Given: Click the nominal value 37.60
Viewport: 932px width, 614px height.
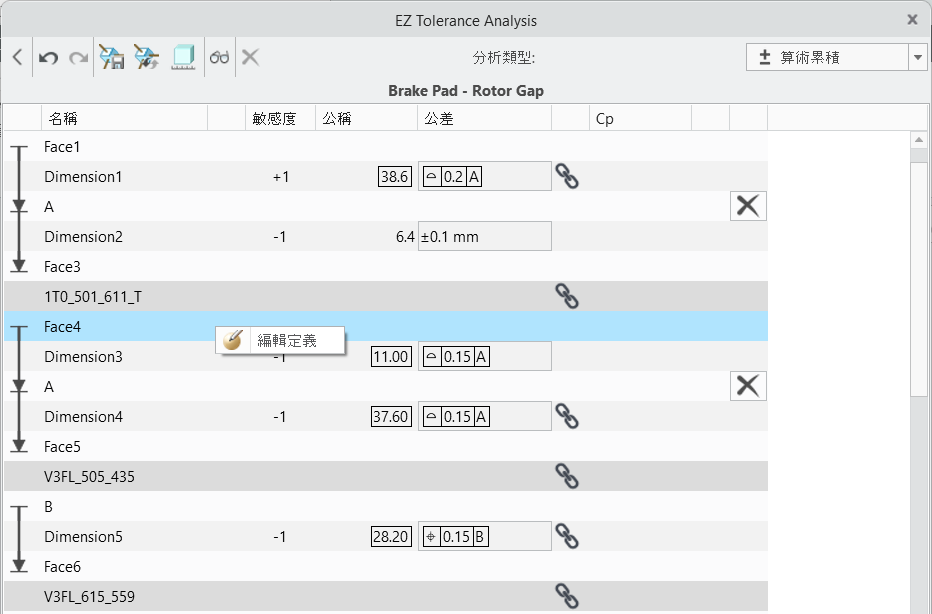Looking at the screenshot, I should [391, 417].
